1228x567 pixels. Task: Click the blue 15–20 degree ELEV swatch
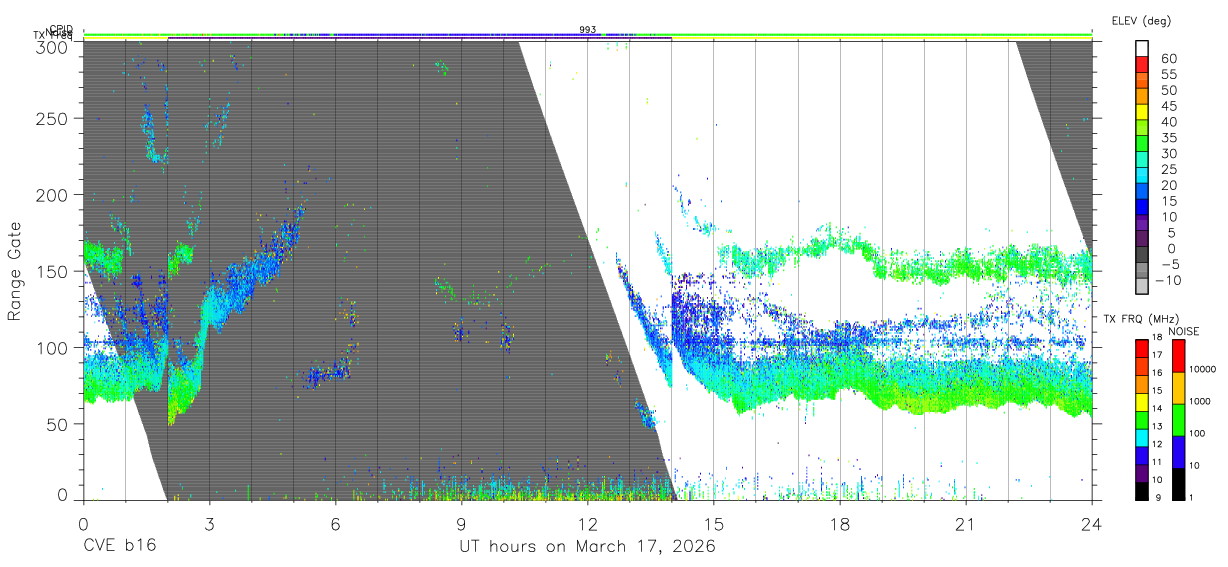click(x=1143, y=192)
